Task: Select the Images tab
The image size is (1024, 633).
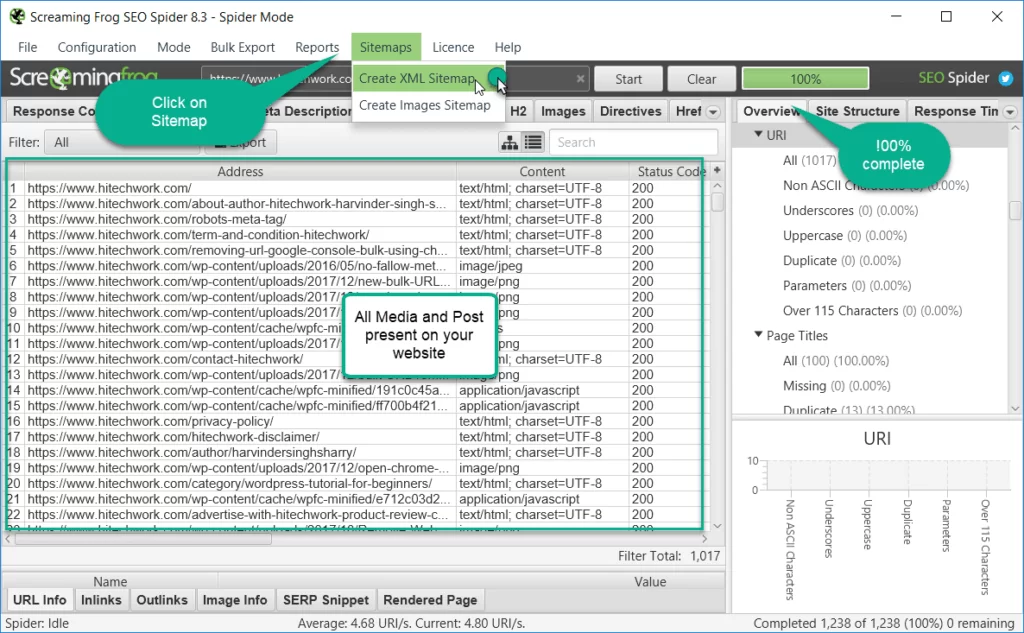Action: (x=563, y=111)
